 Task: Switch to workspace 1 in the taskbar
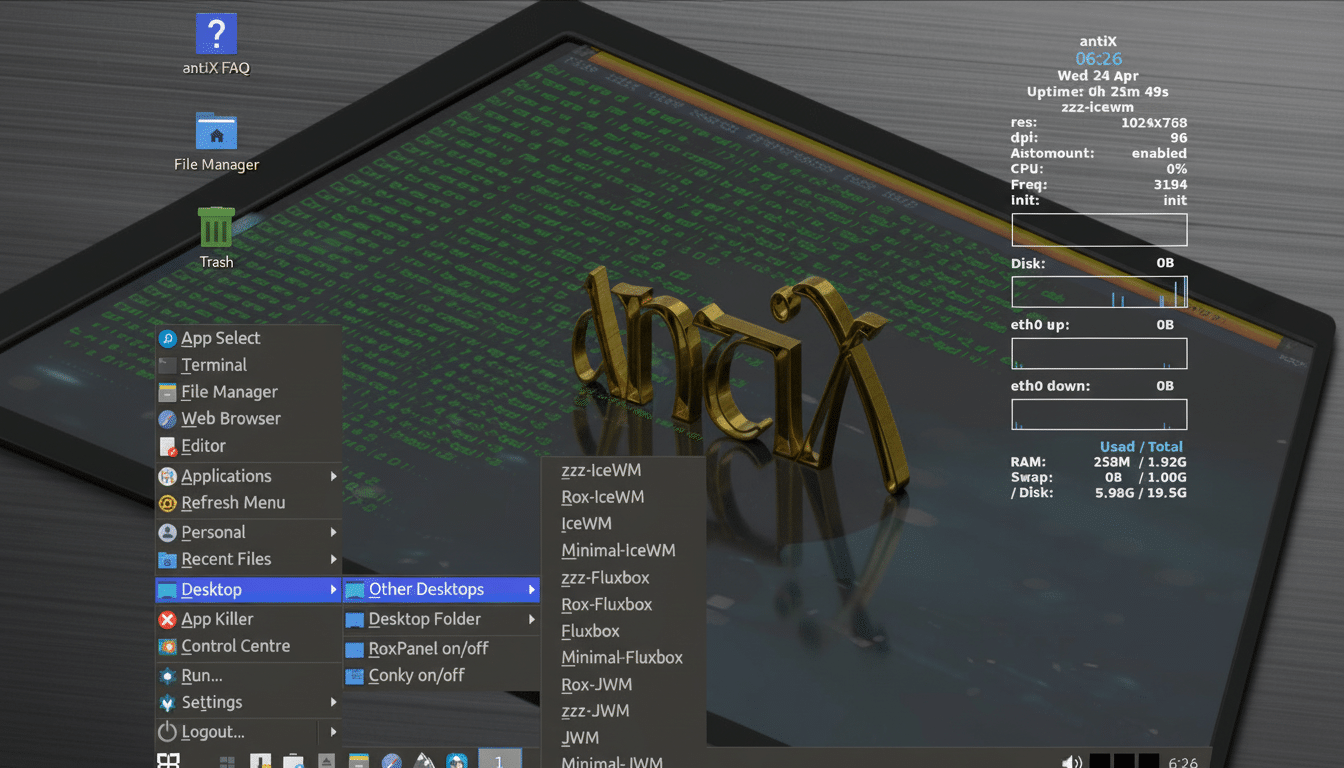point(500,760)
